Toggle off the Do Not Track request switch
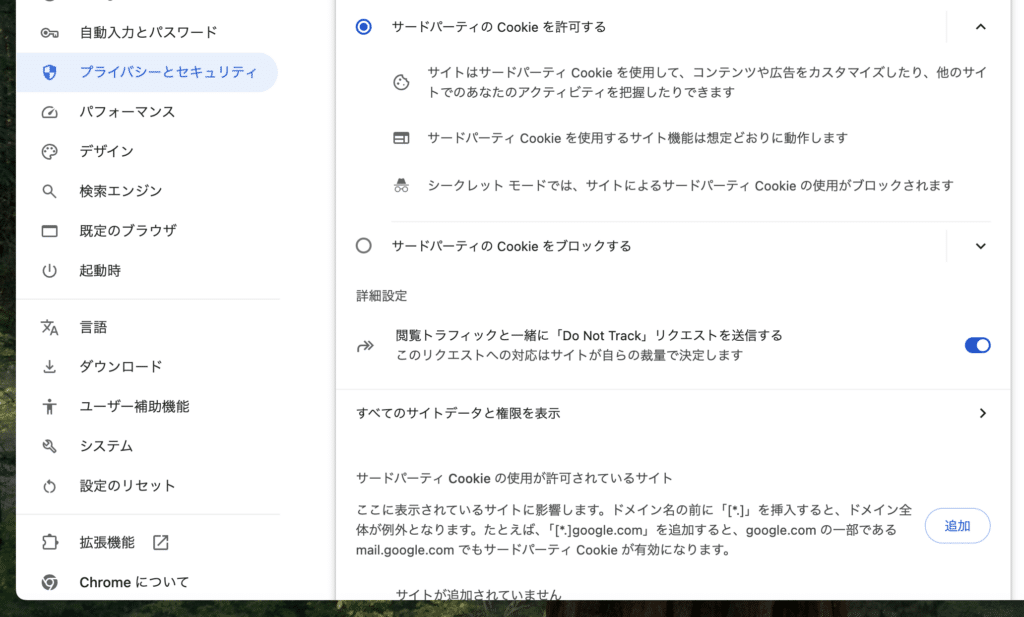 [x=978, y=345]
